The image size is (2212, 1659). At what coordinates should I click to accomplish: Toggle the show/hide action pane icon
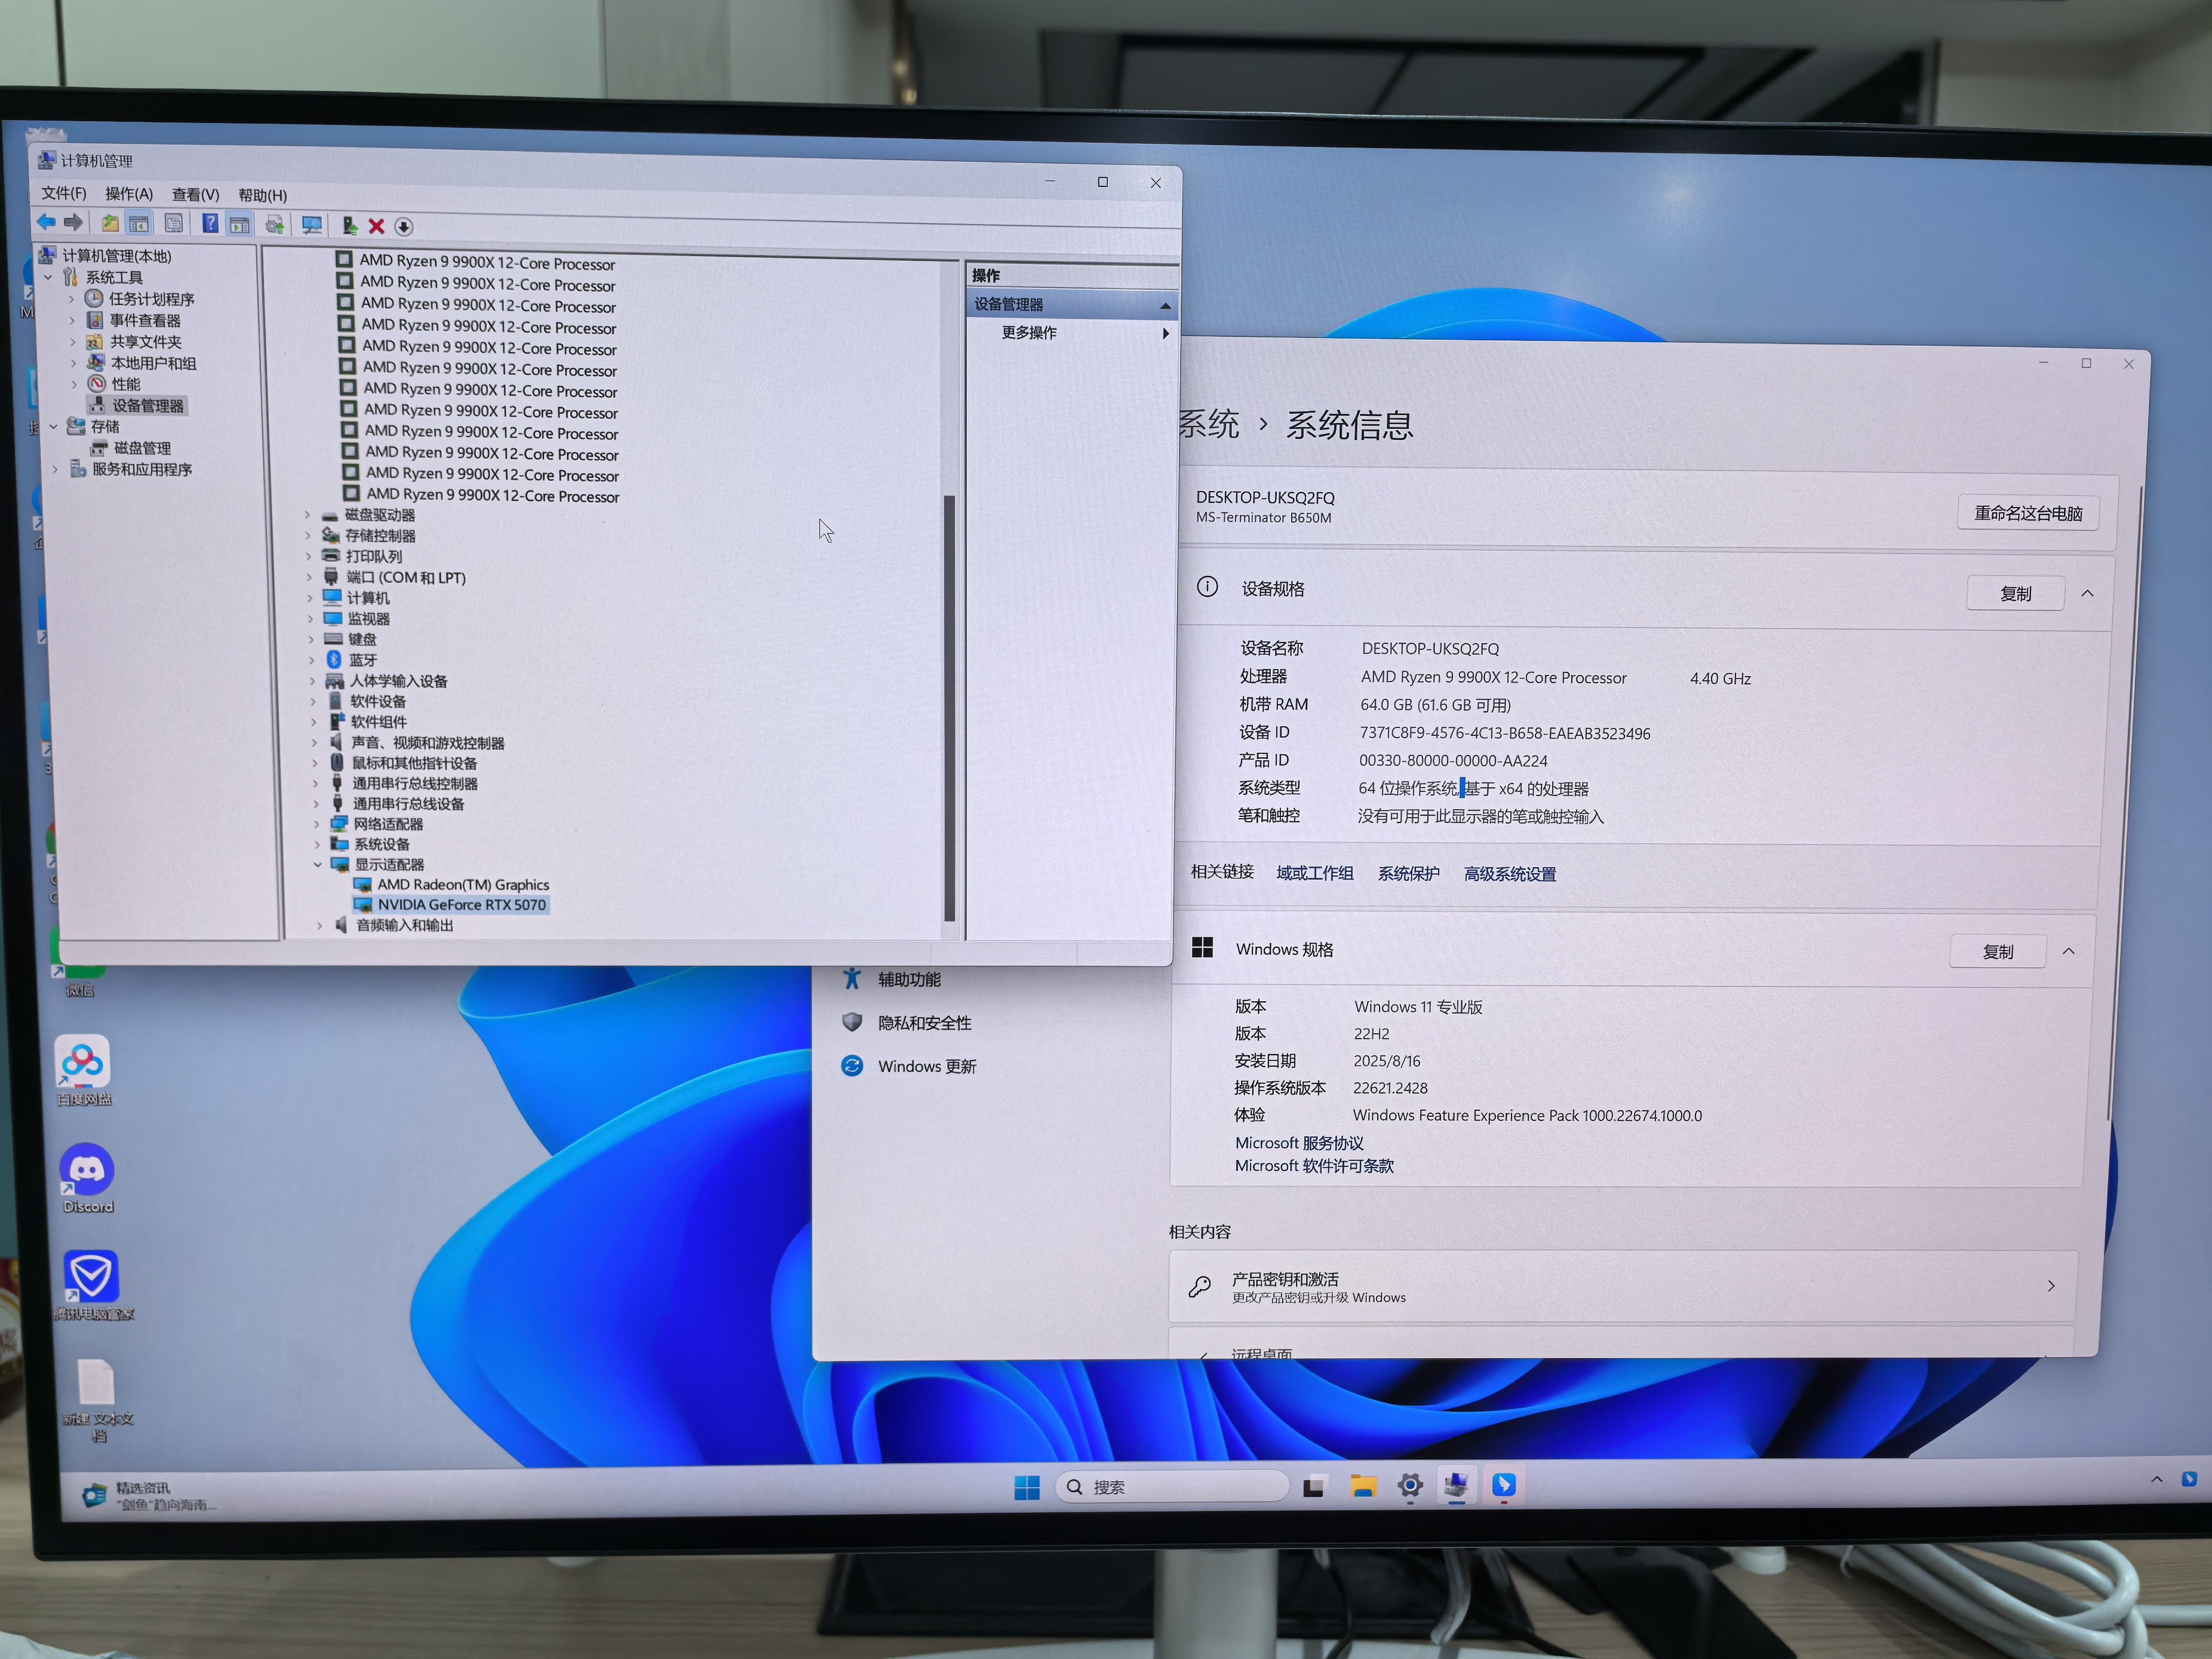pyautogui.click(x=240, y=224)
